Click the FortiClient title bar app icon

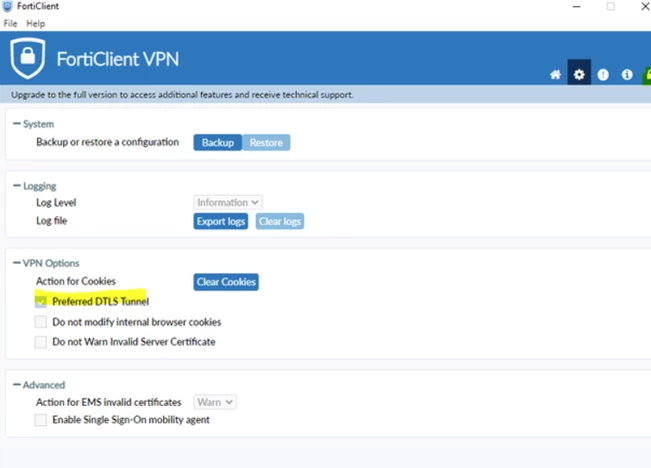pos(7,6)
